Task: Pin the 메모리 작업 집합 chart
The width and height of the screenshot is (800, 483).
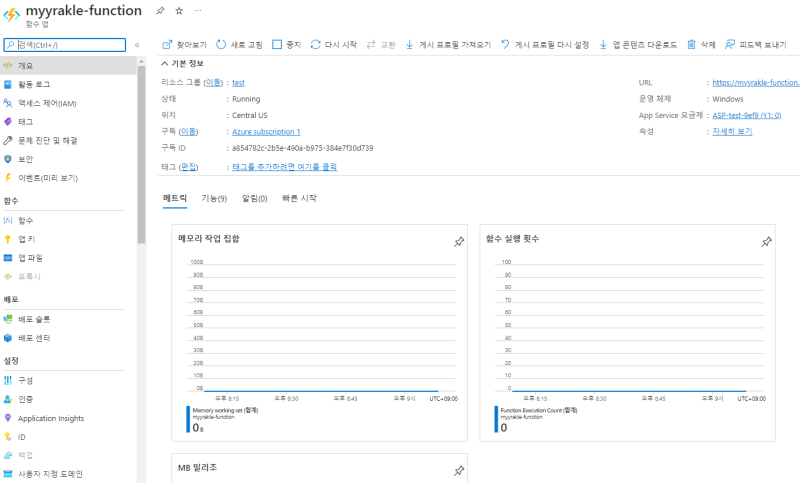Action: tap(459, 242)
